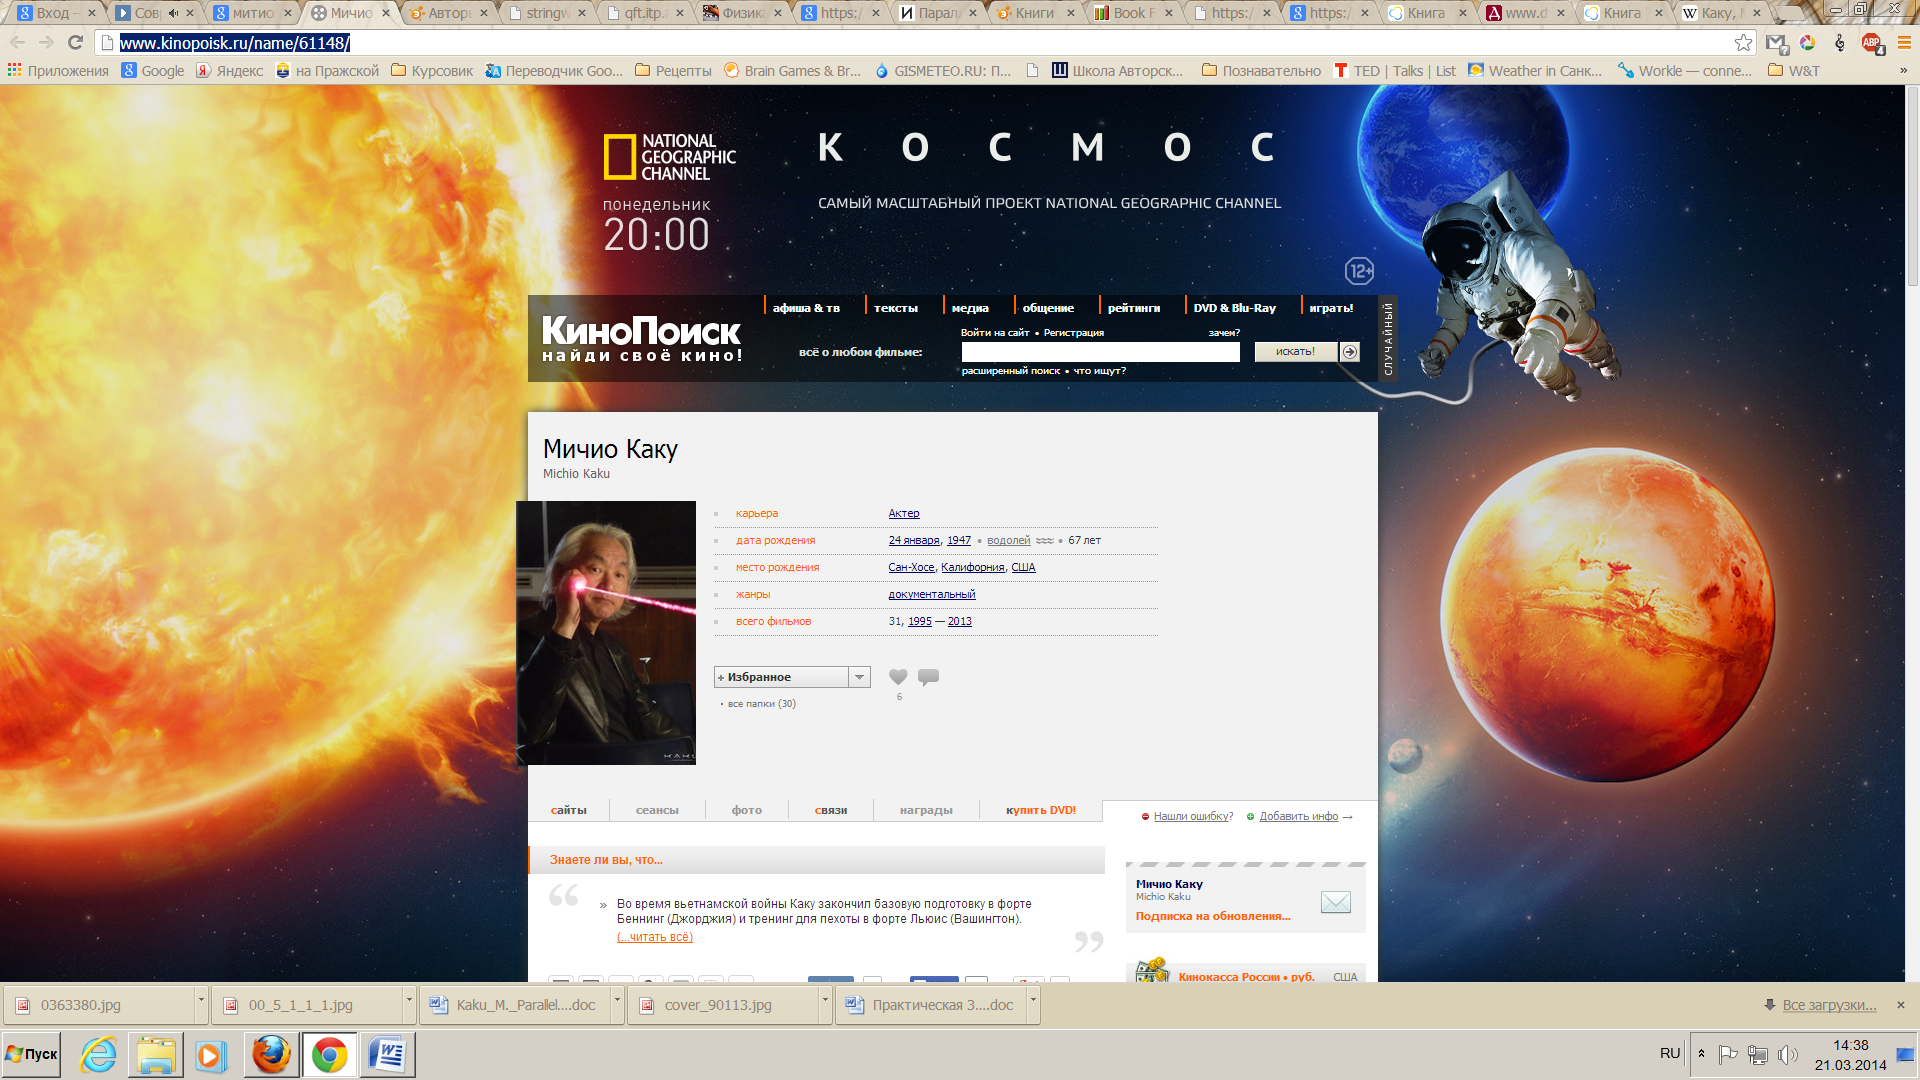The width and height of the screenshot is (1920, 1080).
Task: Click Подписка на обновления link
Action: point(1213,916)
